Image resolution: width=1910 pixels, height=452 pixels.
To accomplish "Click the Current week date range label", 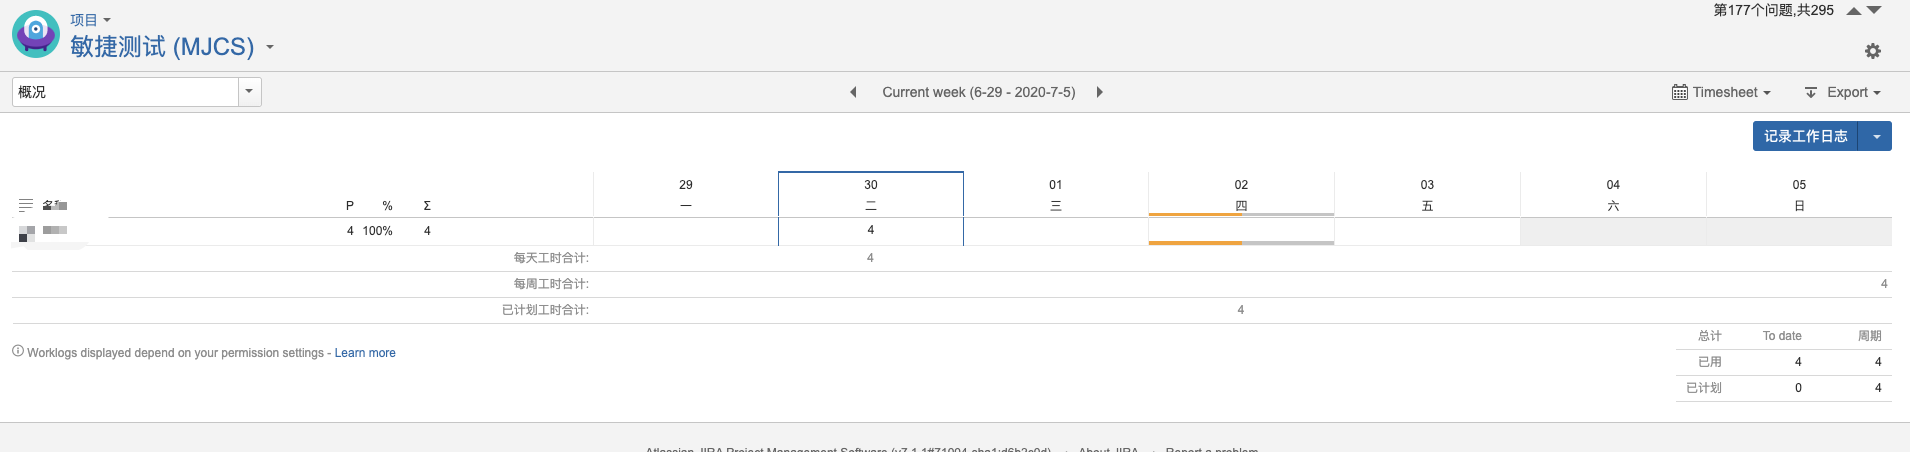I will click(x=979, y=92).
